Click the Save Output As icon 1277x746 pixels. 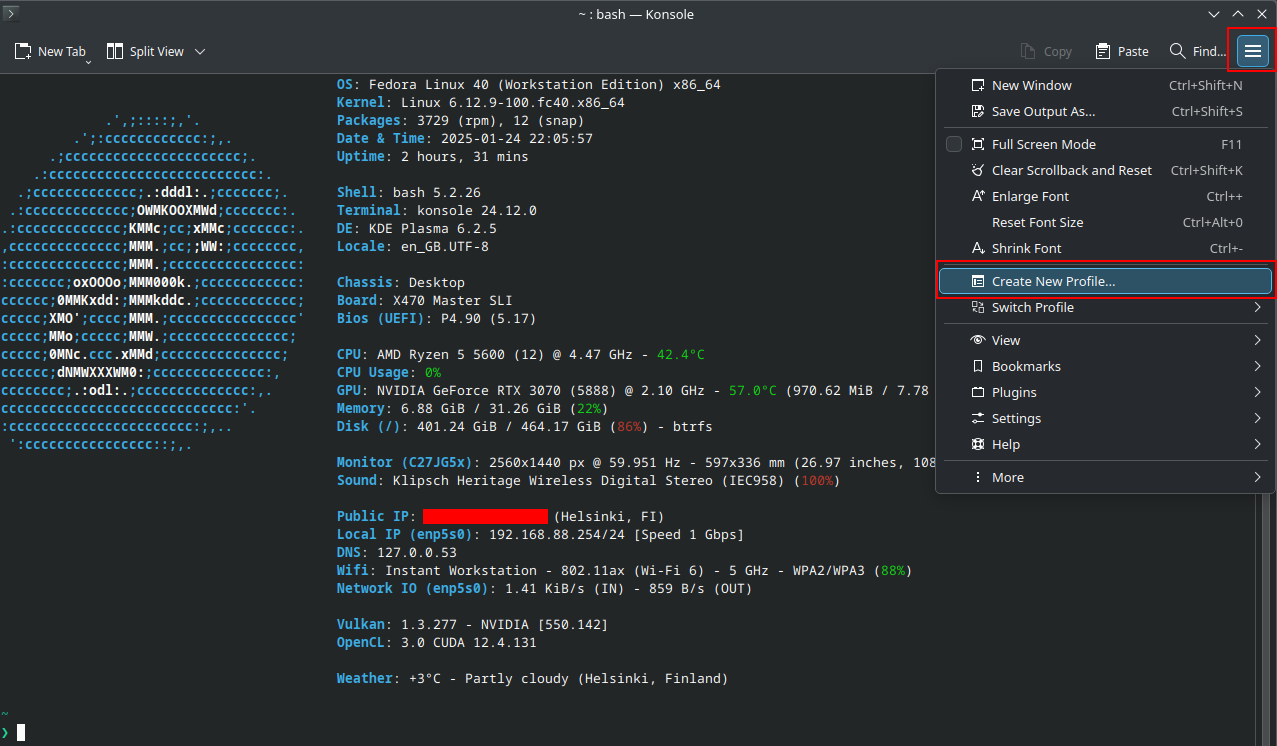point(978,111)
